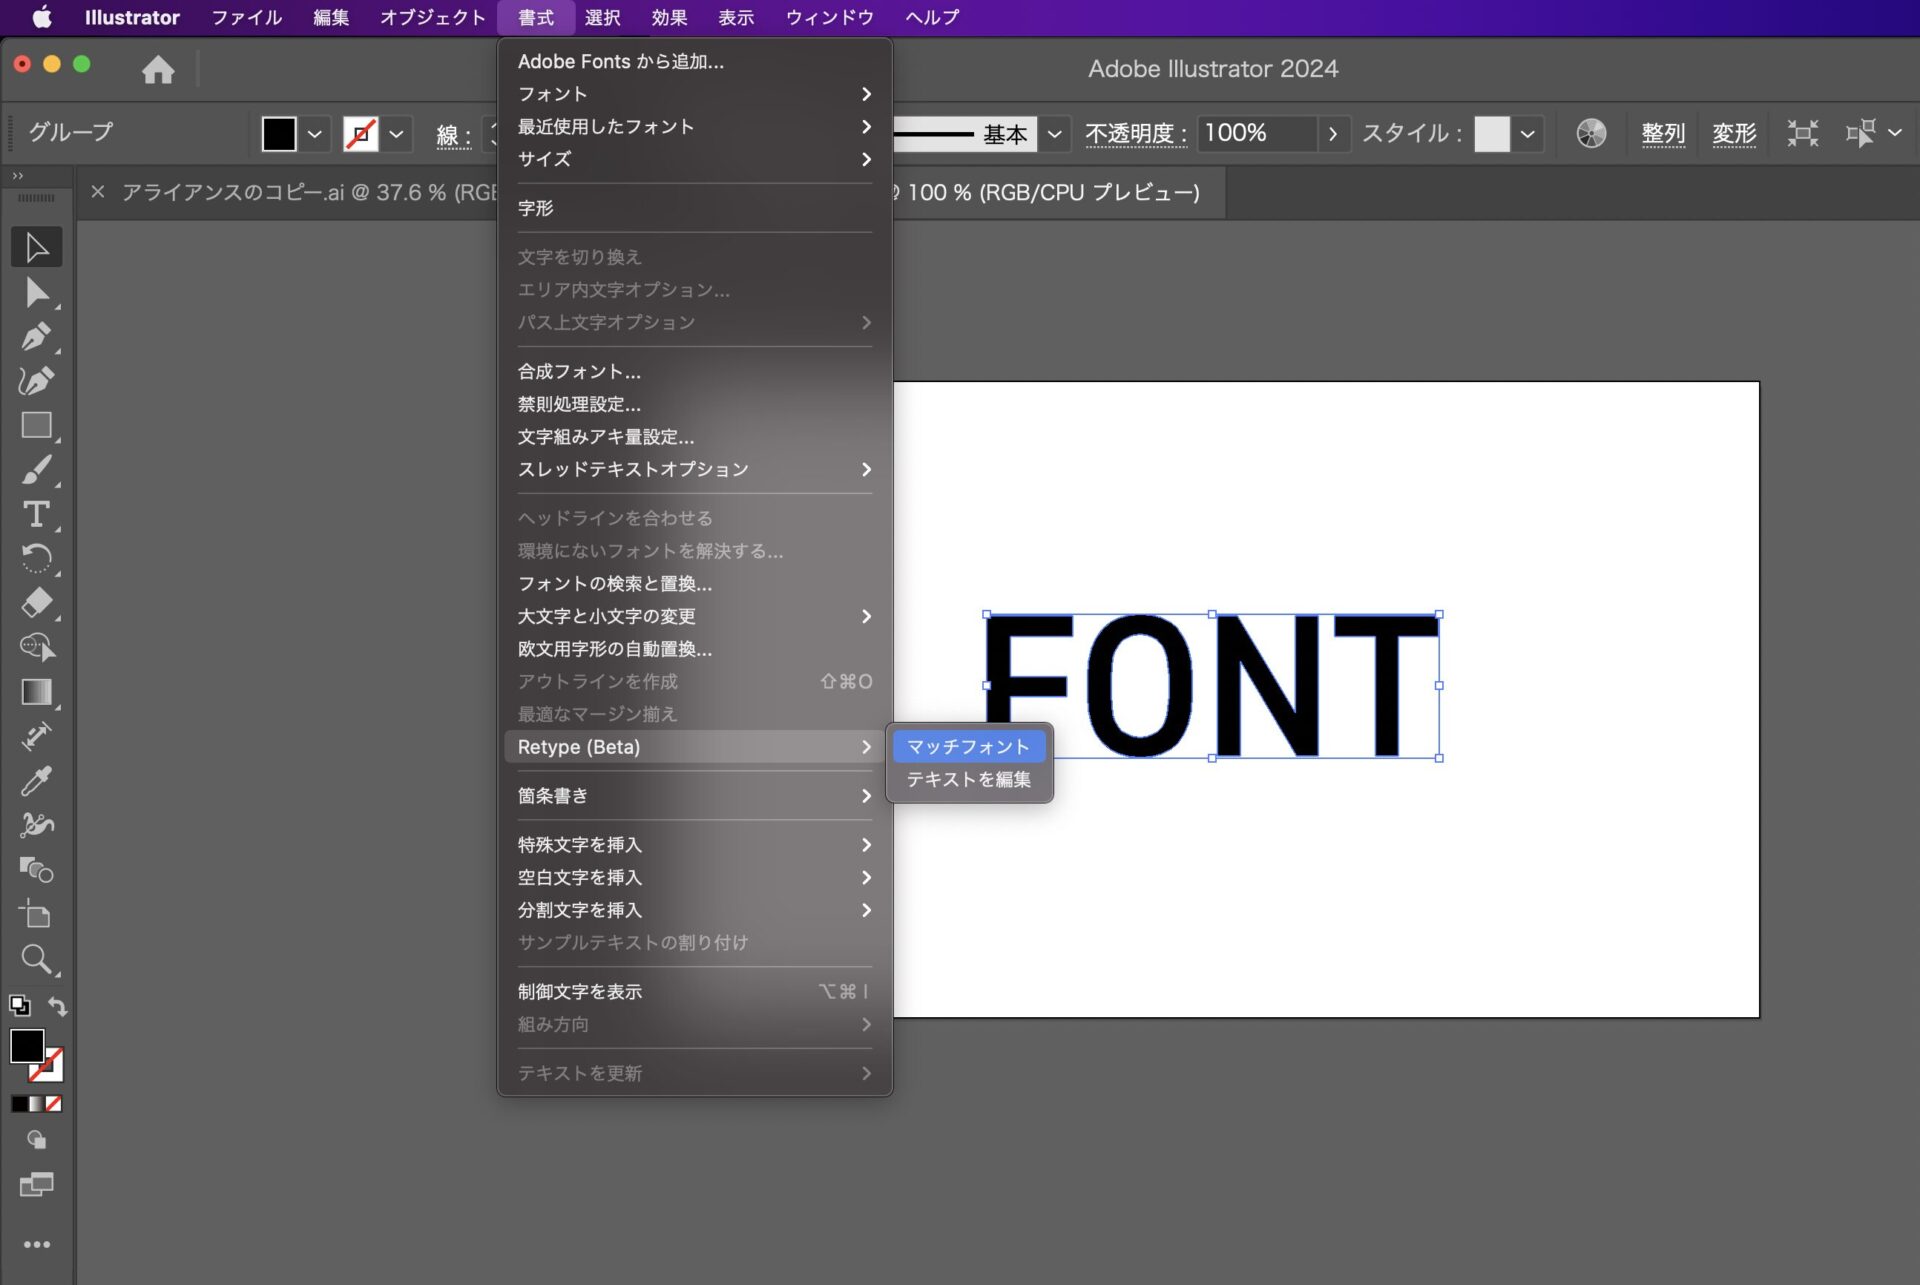Screen dimensions: 1920x1285
Task: Select the Eyedropper tool
Action: (x=37, y=780)
